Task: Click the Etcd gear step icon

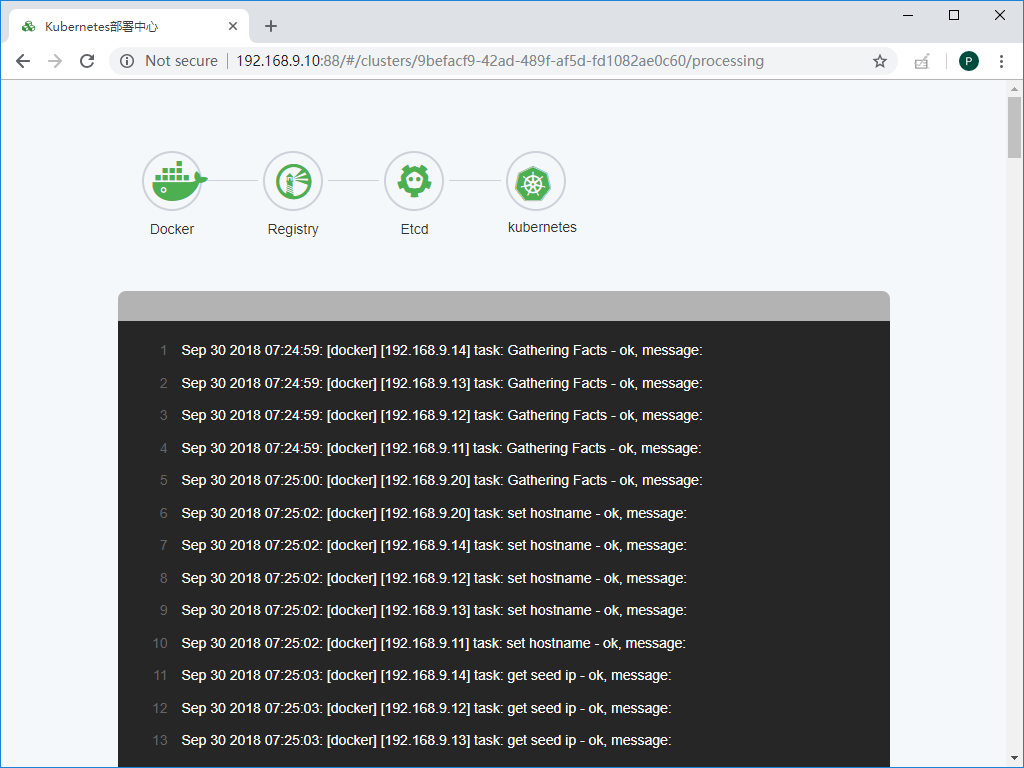Action: click(414, 181)
